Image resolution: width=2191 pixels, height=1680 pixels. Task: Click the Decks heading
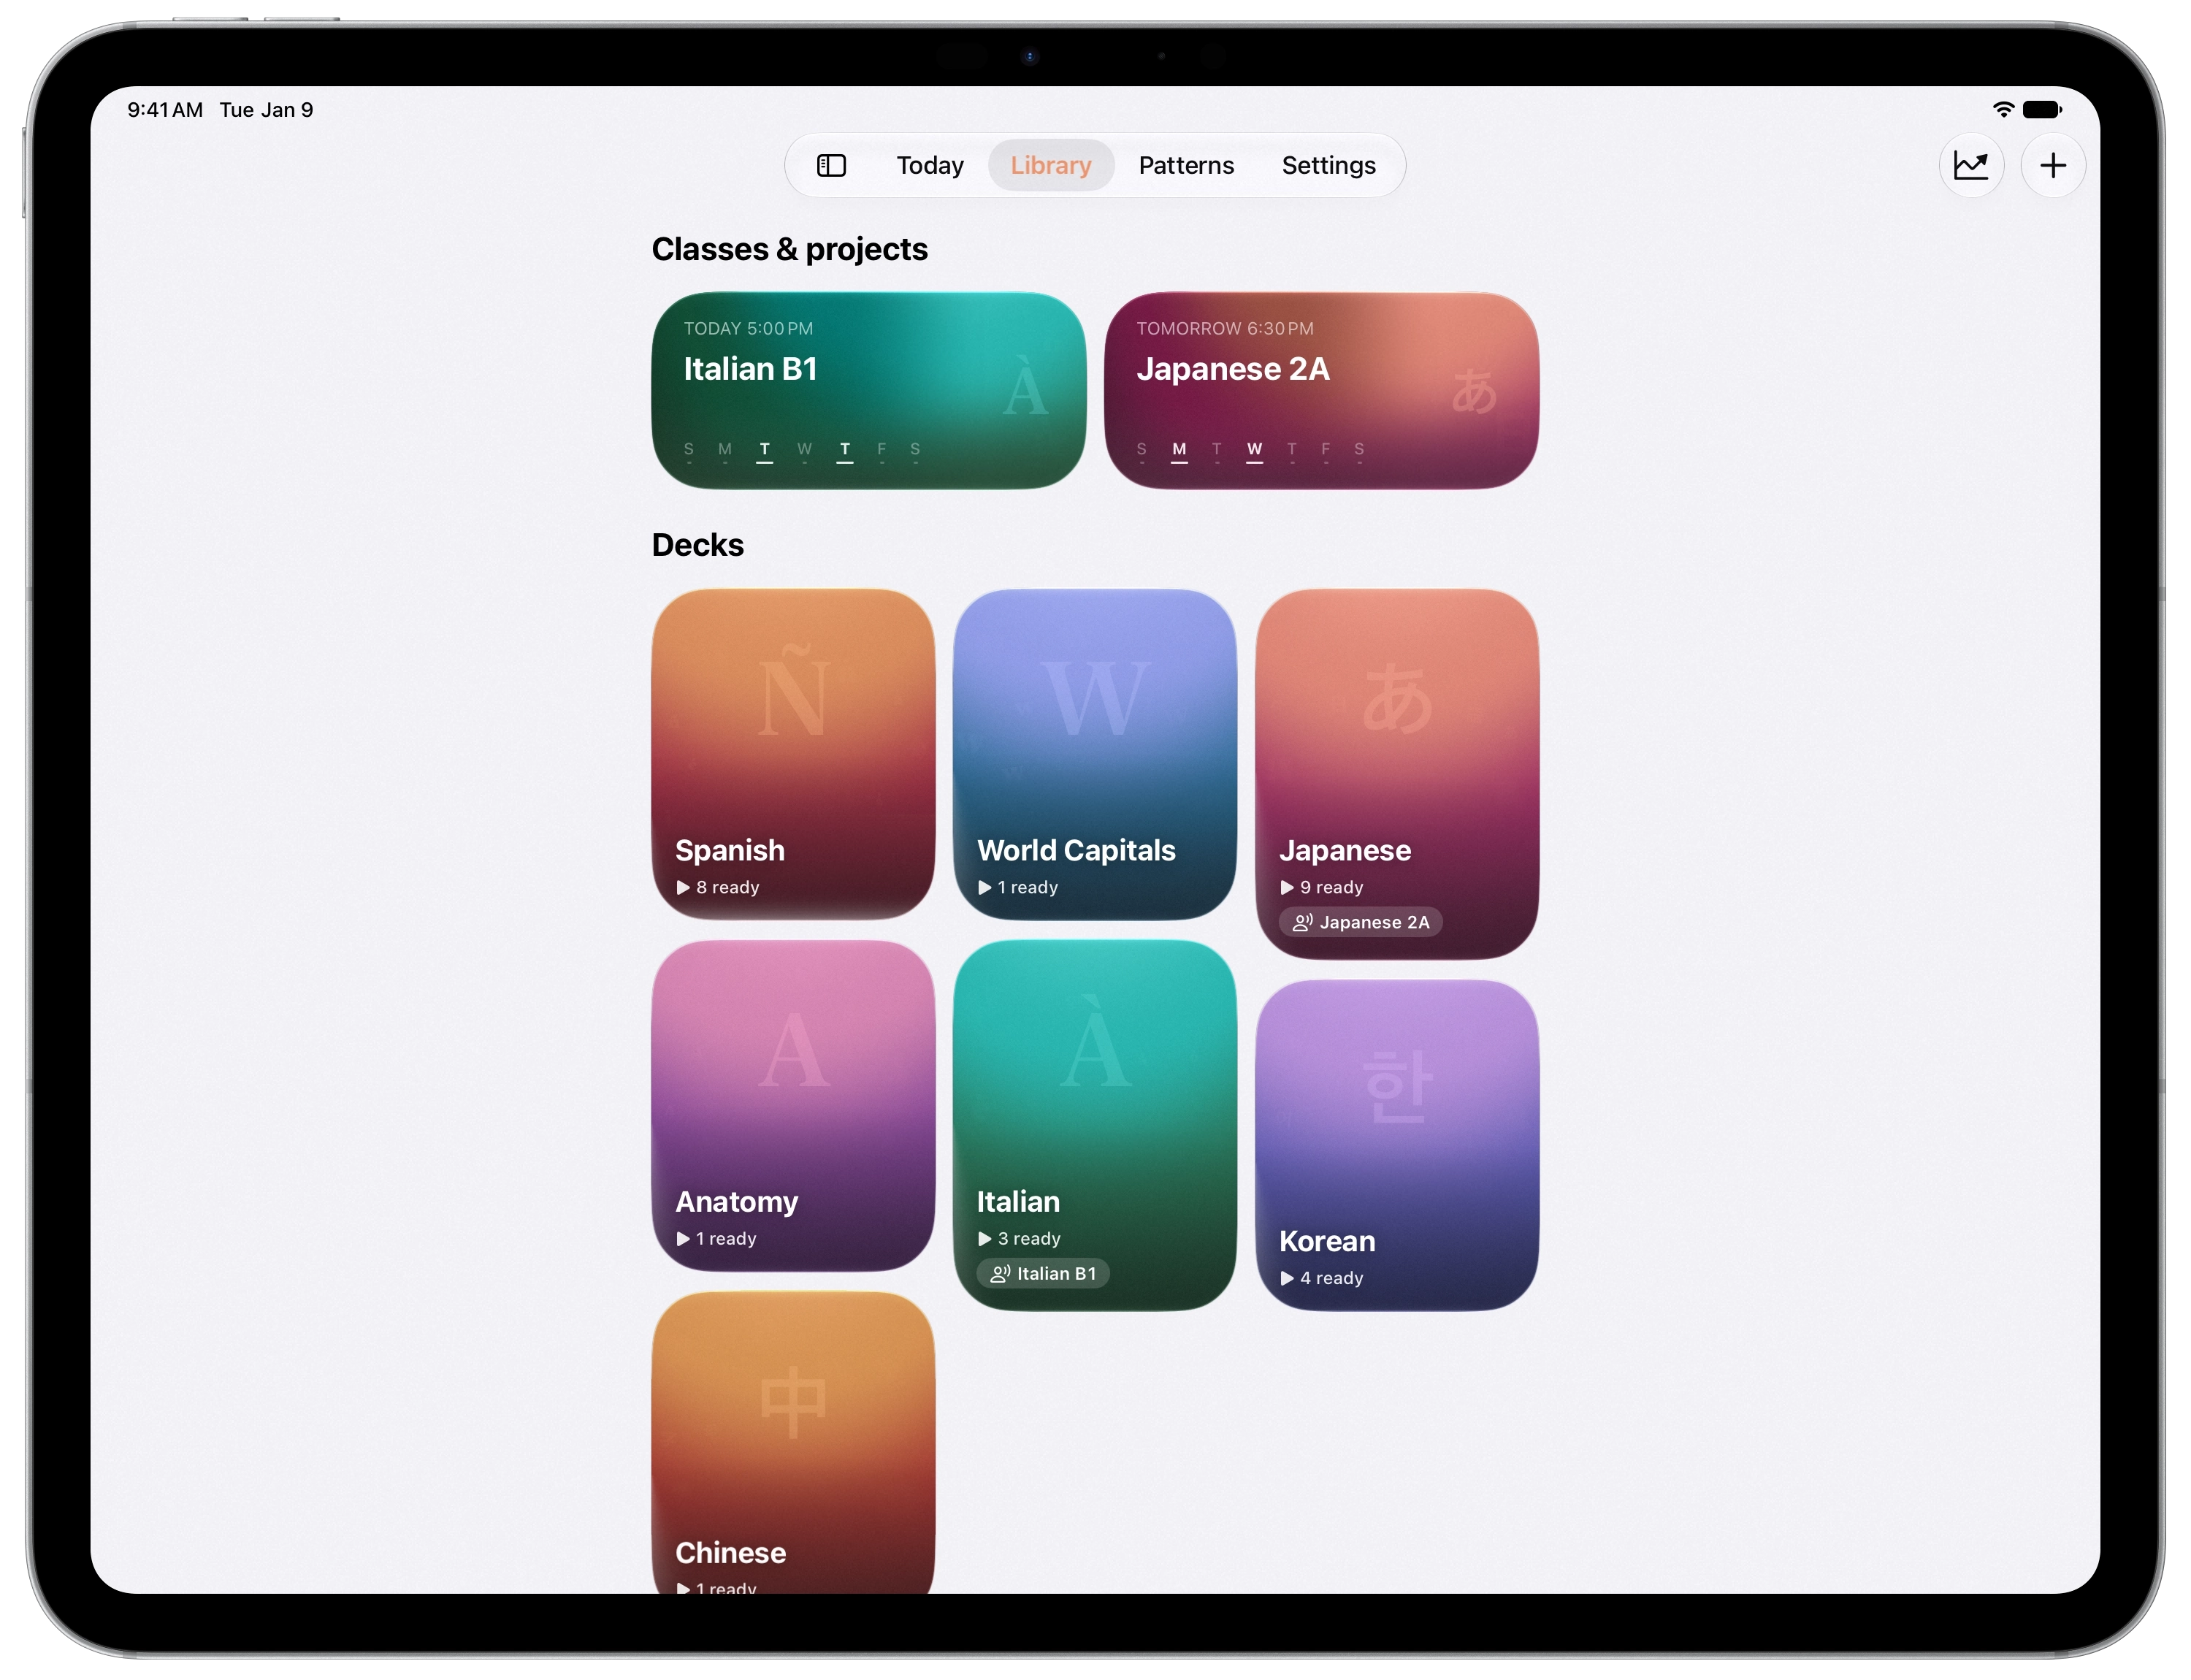697,545
